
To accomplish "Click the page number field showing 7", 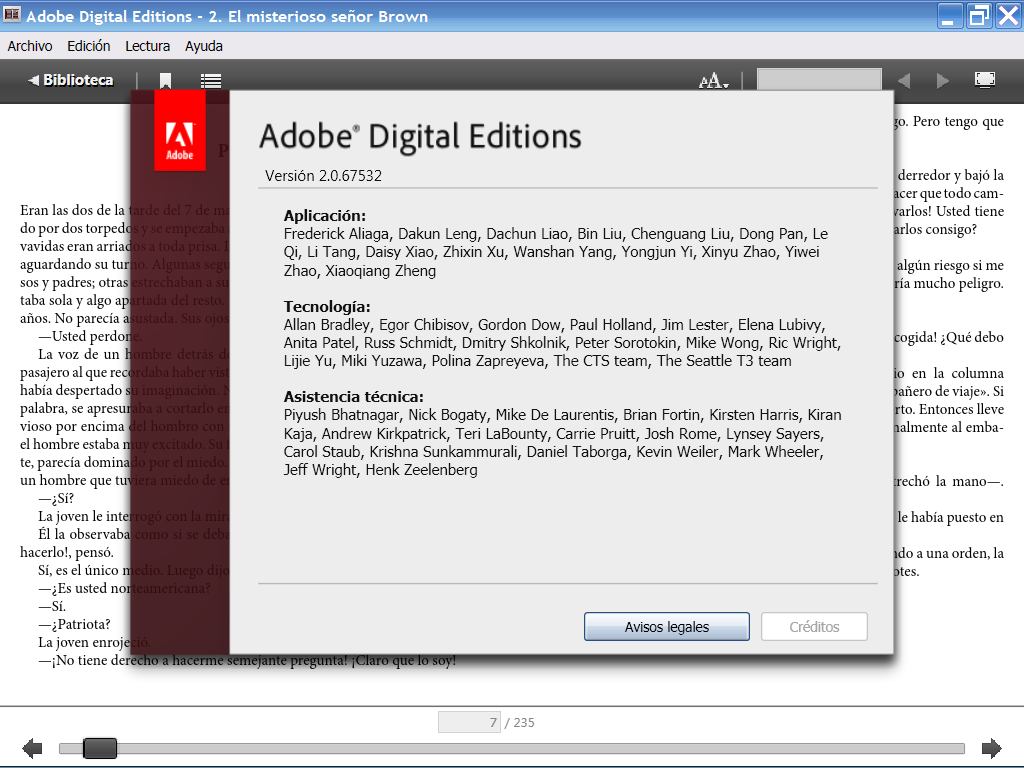I will tap(469, 722).
